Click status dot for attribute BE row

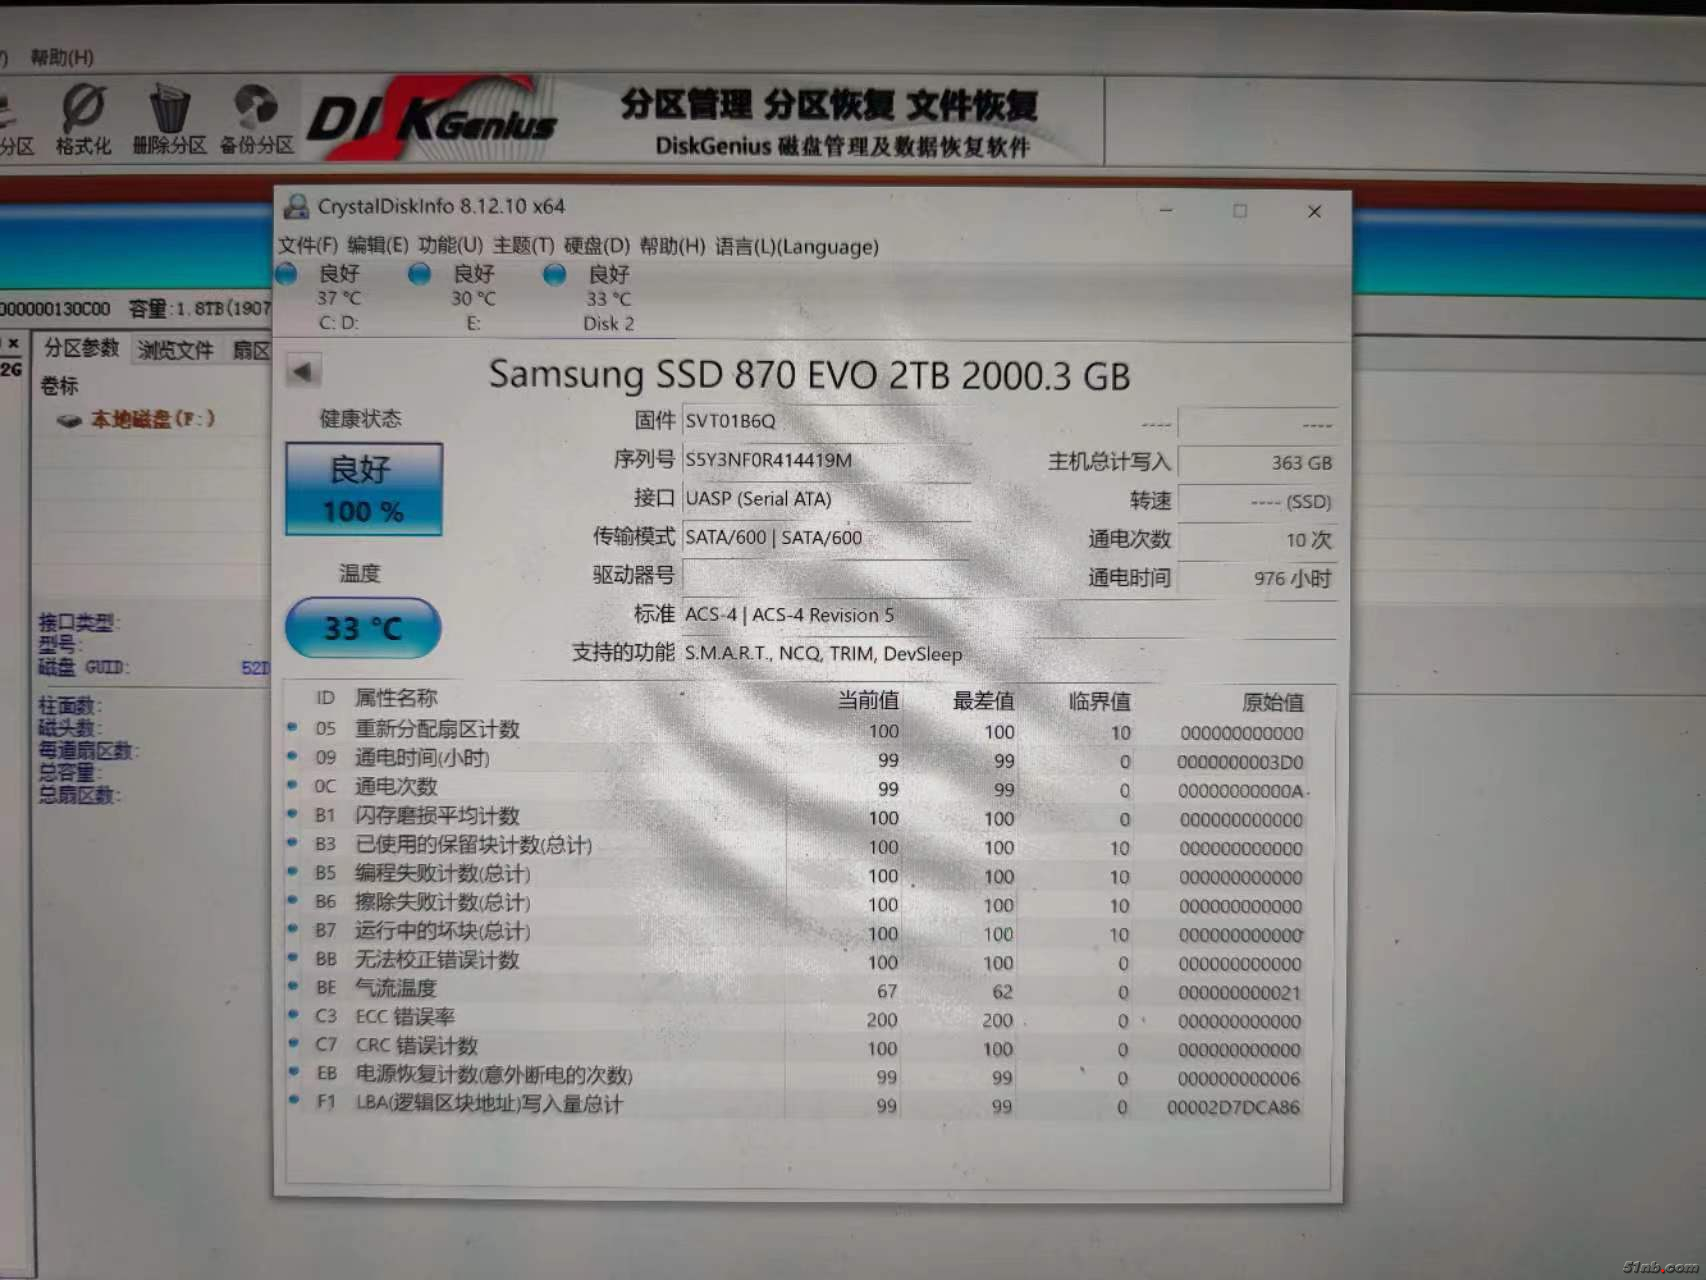tap(293, 986)
